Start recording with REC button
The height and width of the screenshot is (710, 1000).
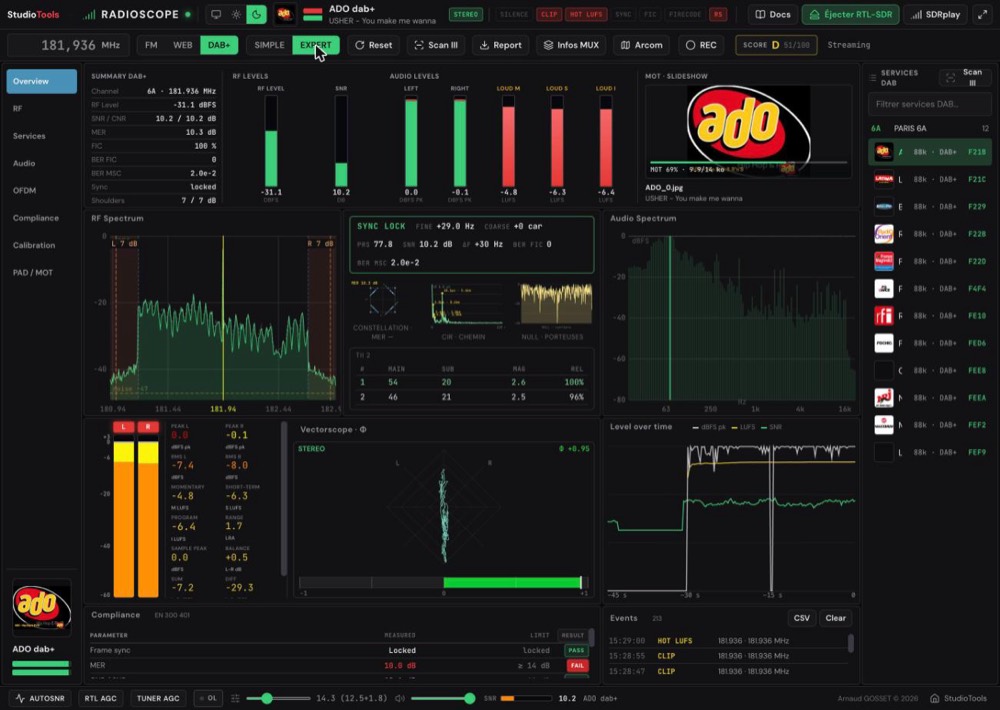tap(701, 45)
